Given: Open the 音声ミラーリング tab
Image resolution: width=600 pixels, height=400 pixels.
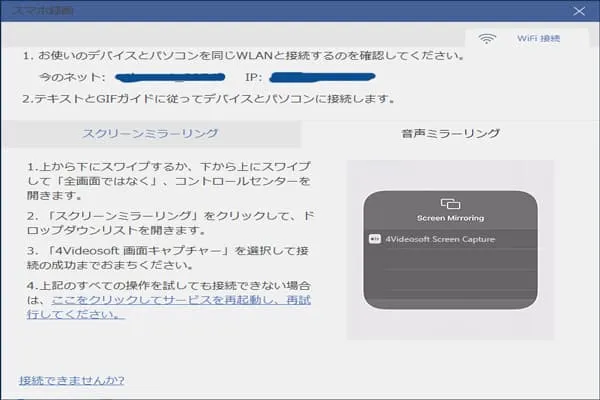Looking at the screenshot, I should (x=450, y=133).
